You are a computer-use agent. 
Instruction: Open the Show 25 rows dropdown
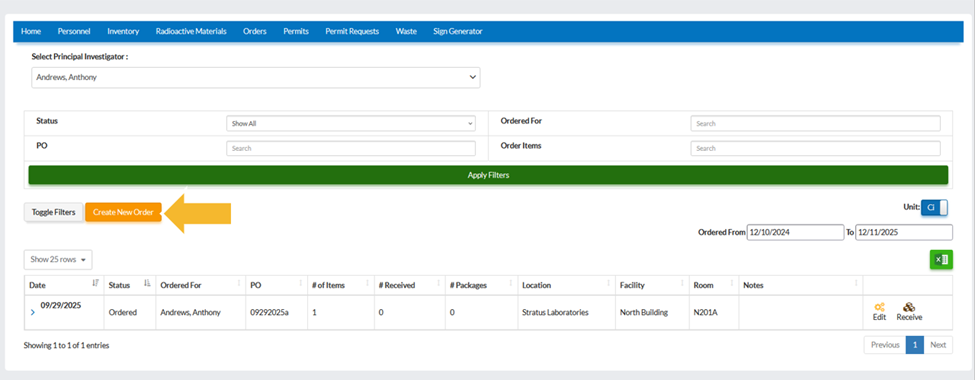(x=58, y=259)
